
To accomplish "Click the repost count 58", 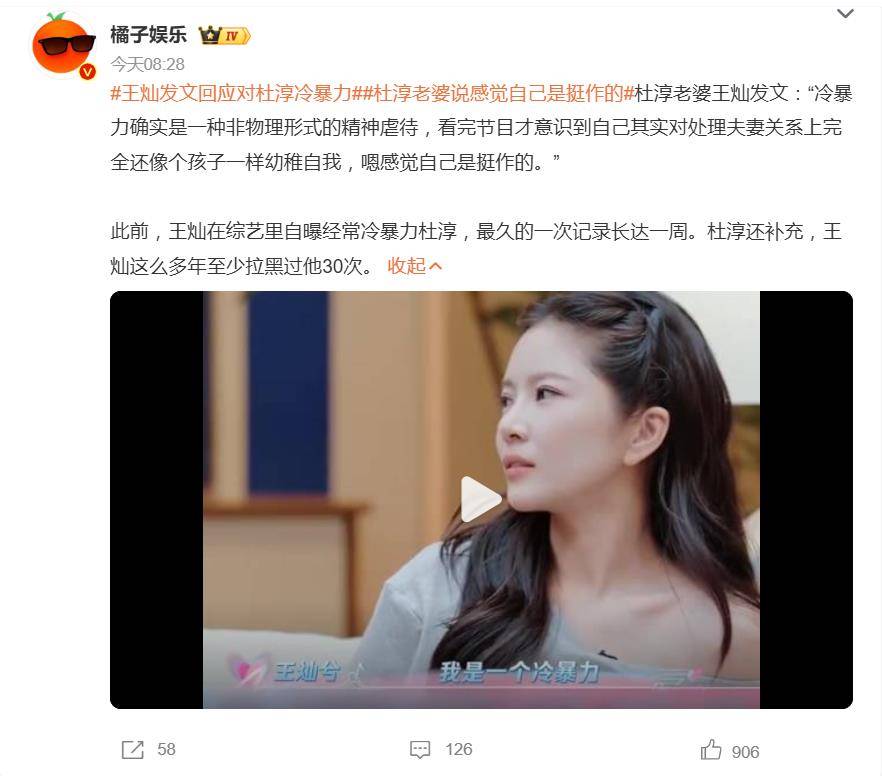I will click(x=166, y=750).
